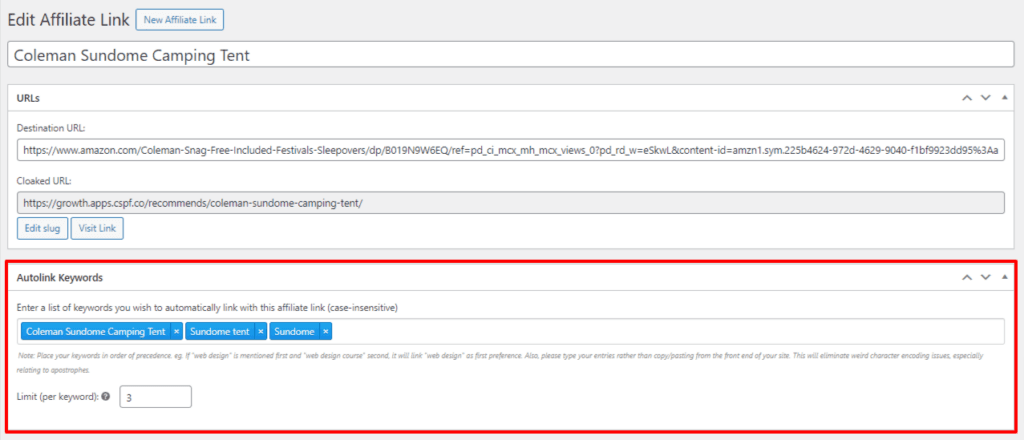Remove the Sundome tent keyword tag
Image resolution: width=1024 pixels, height=440 pixels.
click(x=261, y=332)
